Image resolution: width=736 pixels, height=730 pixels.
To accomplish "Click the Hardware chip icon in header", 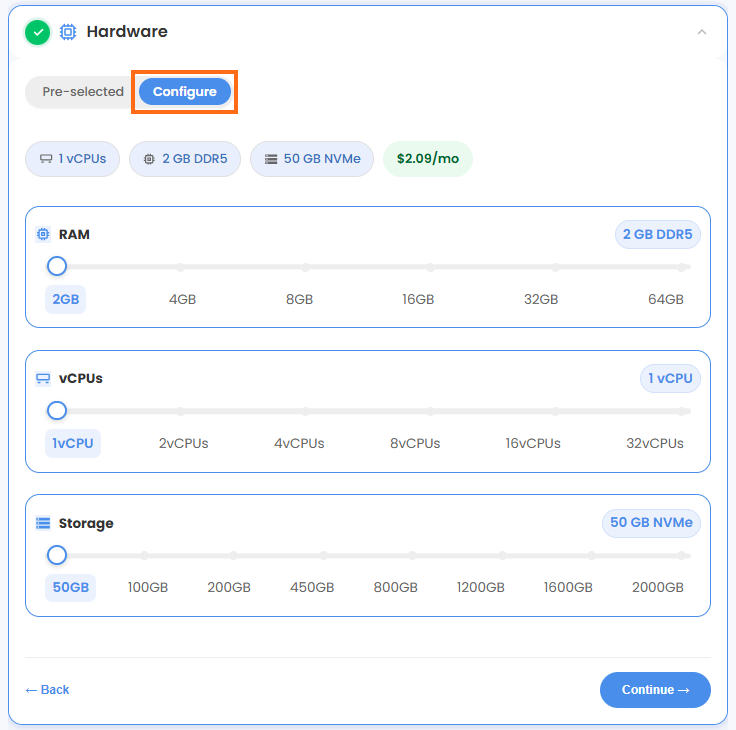I will 68,32.
